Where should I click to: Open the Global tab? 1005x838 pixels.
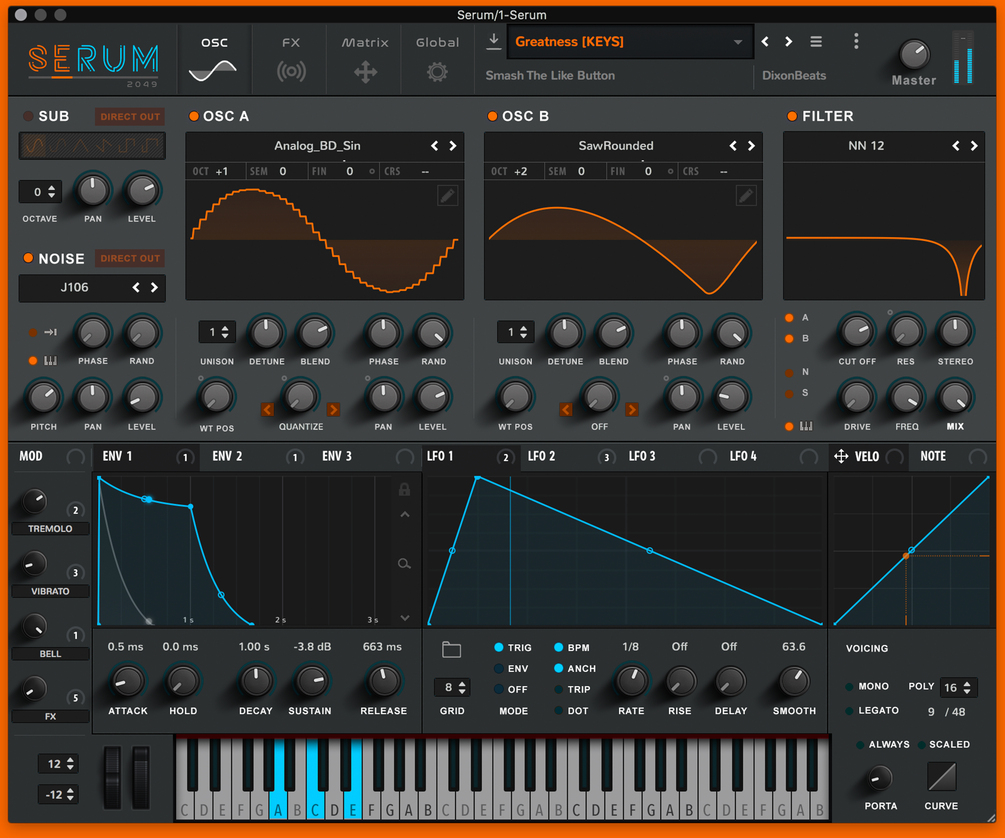[x=438, y=59]
